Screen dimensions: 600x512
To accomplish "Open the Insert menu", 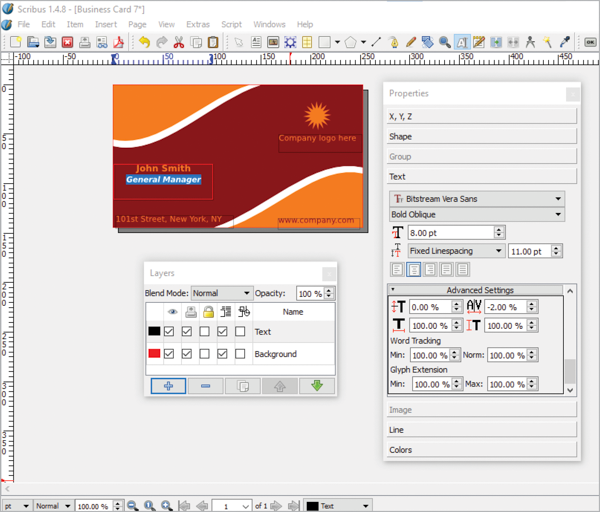I will coord(106,24).
